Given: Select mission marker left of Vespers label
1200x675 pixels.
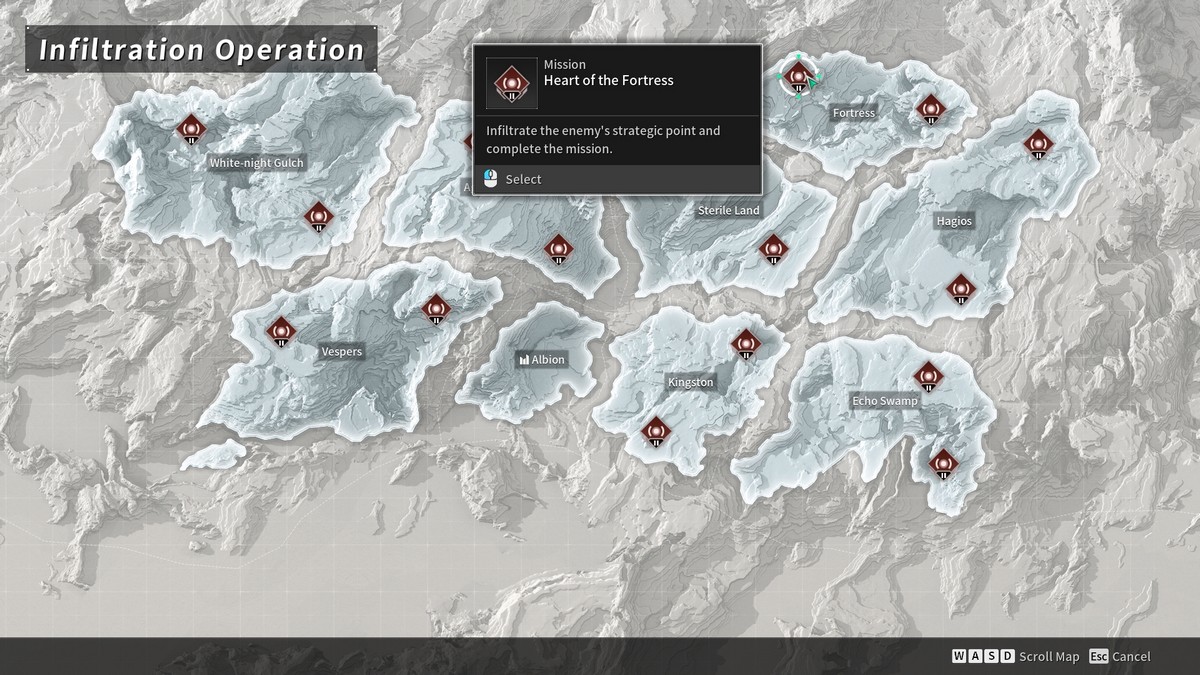Looking at the screenshot, I should [281, 330].
